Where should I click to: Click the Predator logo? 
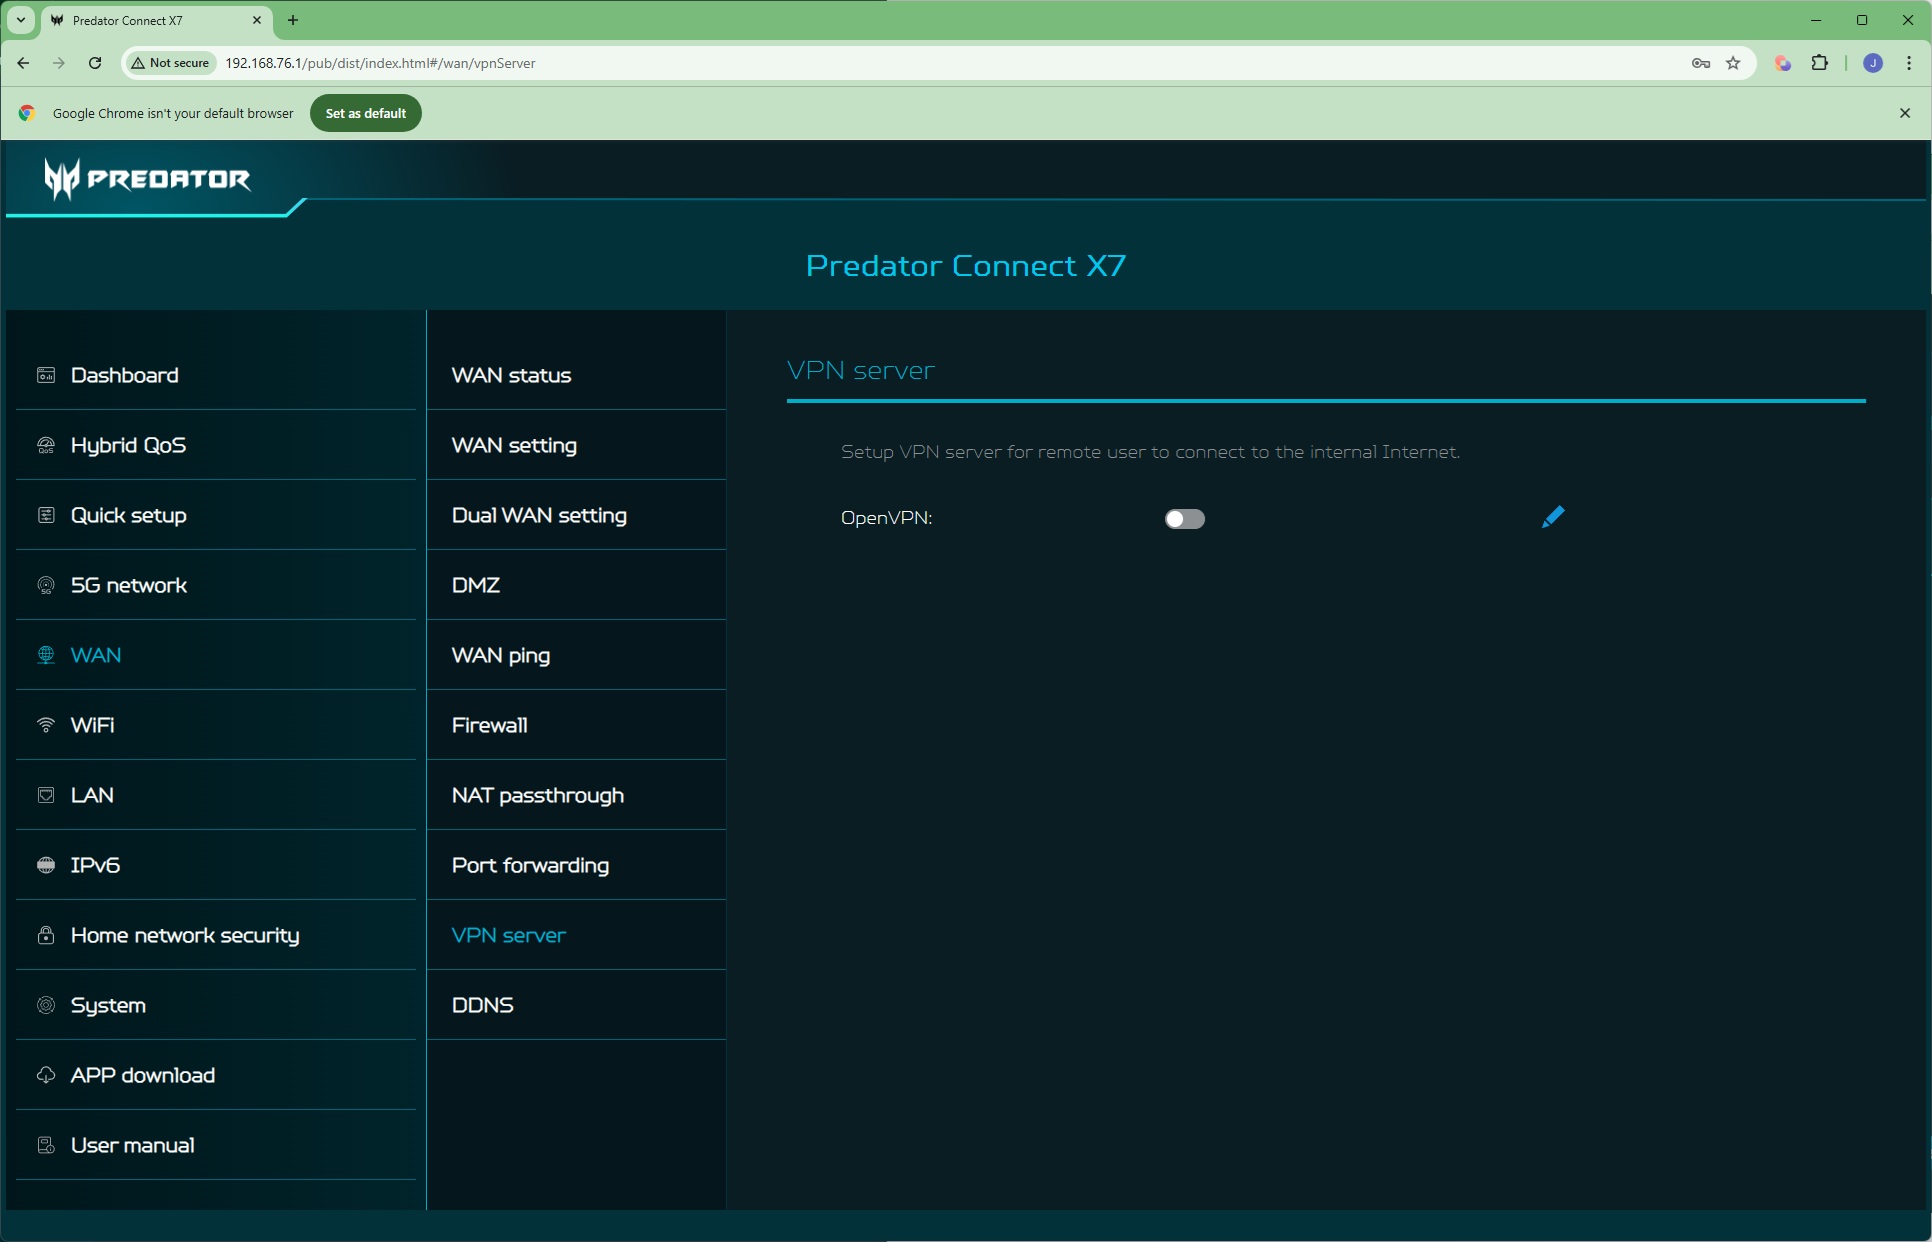coord(148,179)
